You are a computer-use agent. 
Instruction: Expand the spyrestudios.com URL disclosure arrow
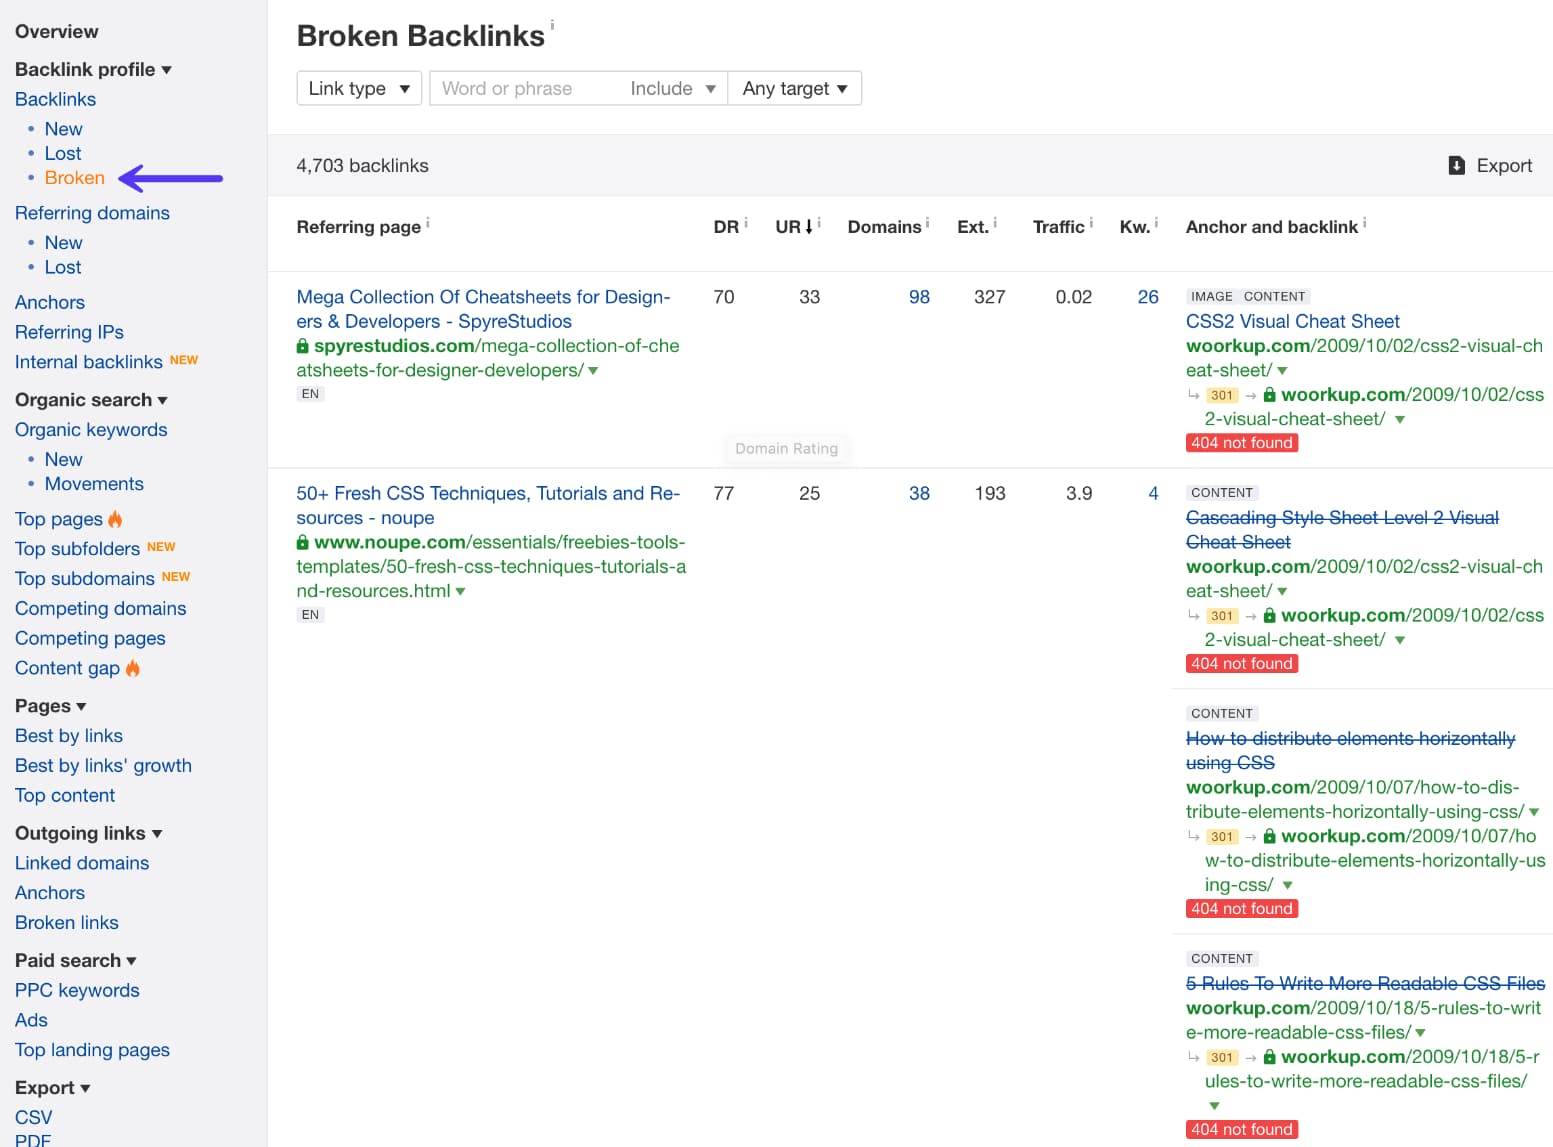point(594,370)
